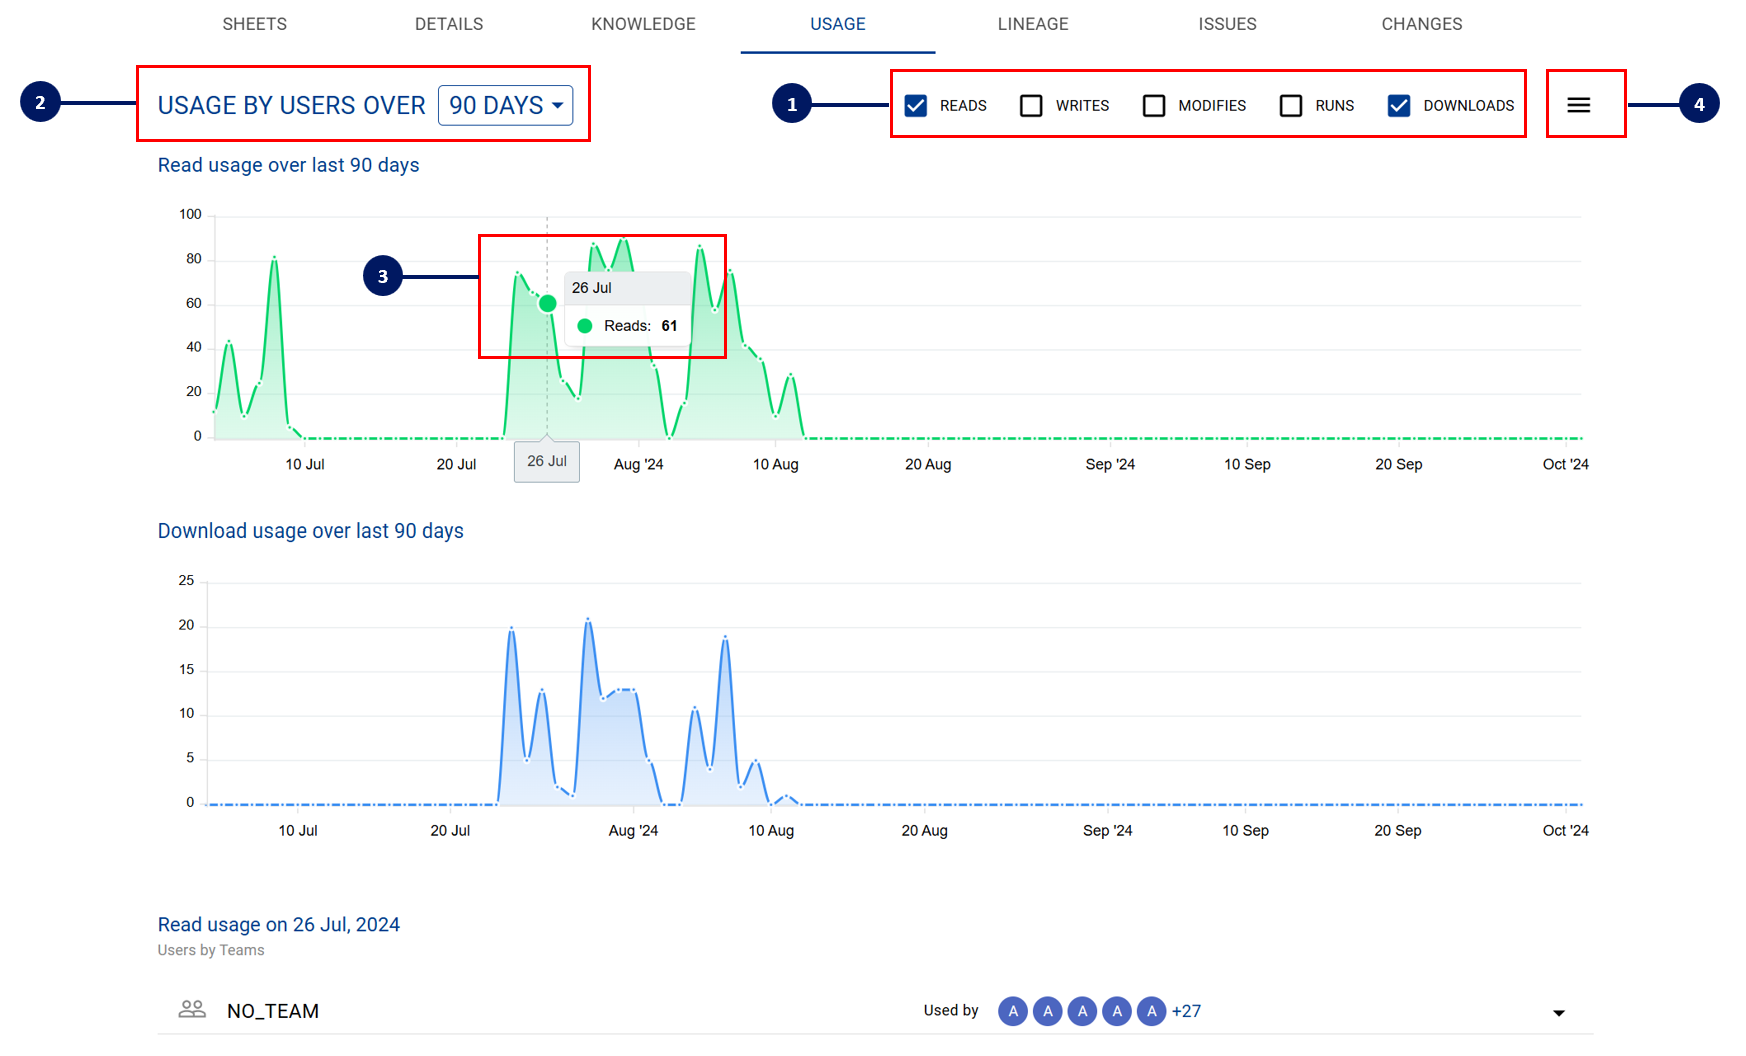Screen dimensions: 1746x1056
Task: Enable the MODIFIES checkbox
Action: 1154,106
